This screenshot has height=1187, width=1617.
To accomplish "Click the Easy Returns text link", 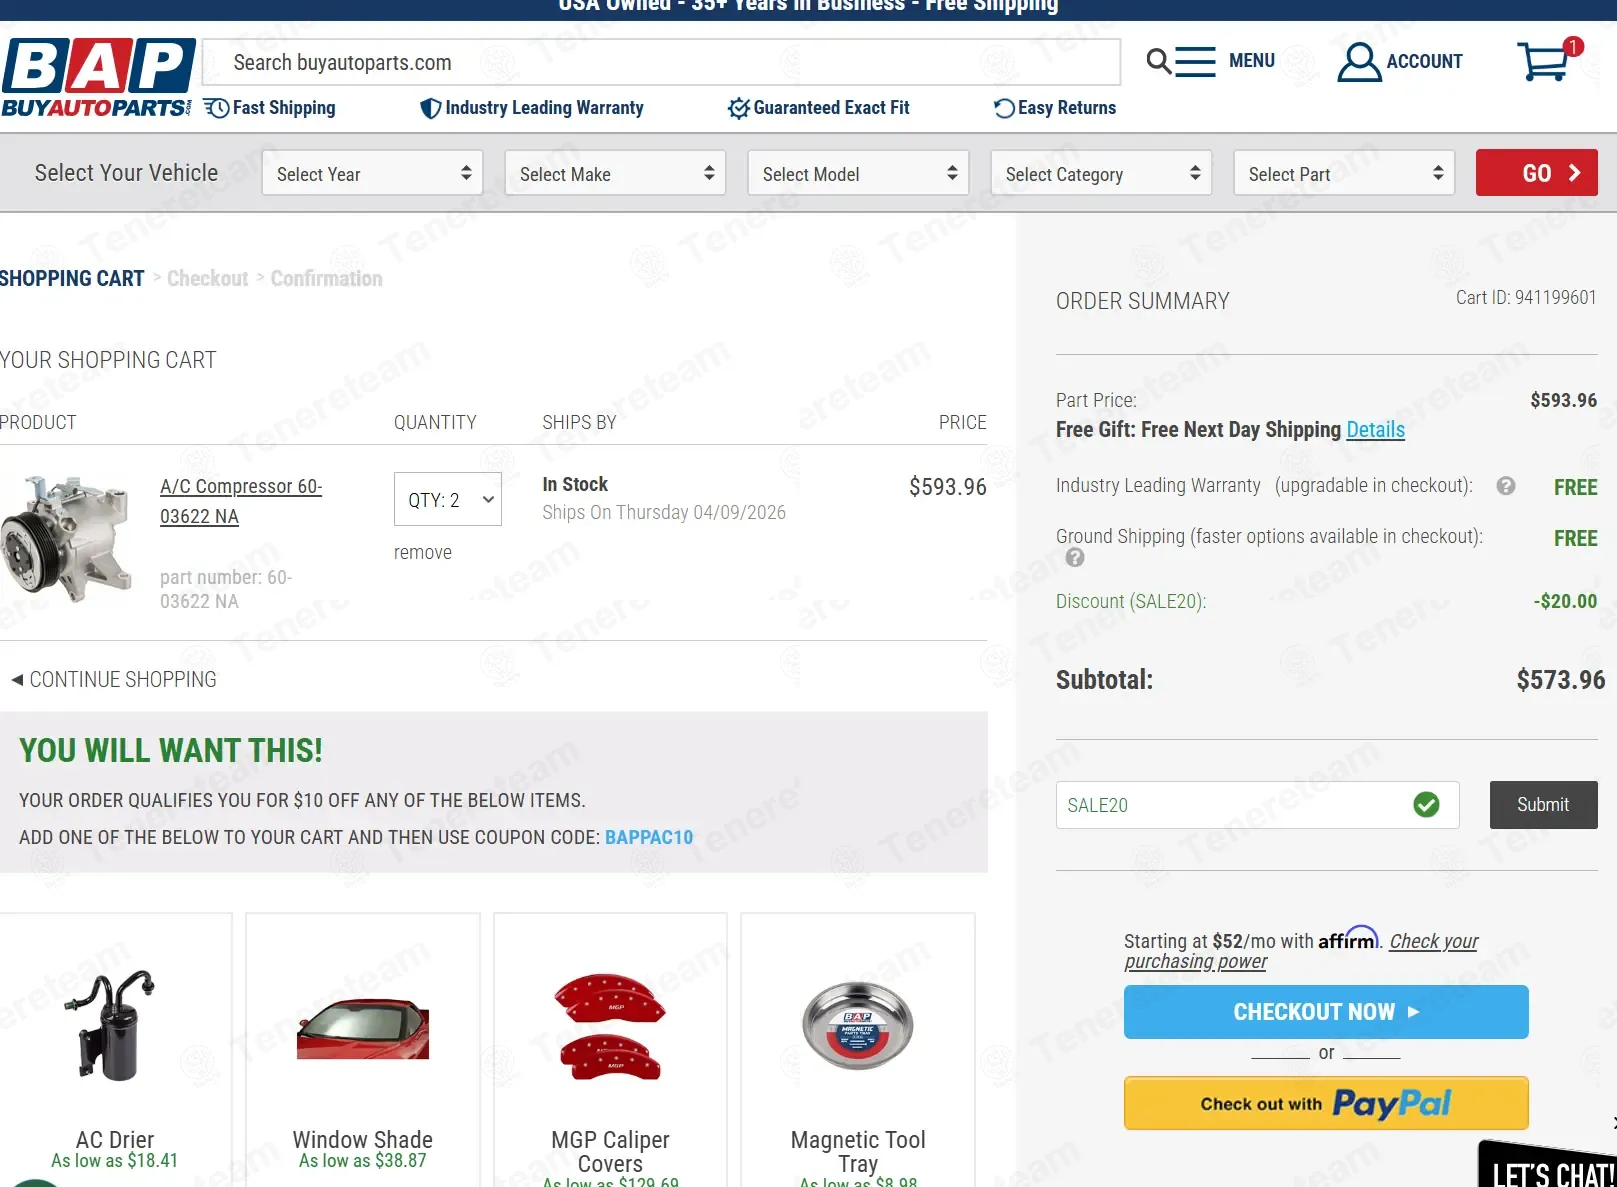I will [x=1067, y=108].
